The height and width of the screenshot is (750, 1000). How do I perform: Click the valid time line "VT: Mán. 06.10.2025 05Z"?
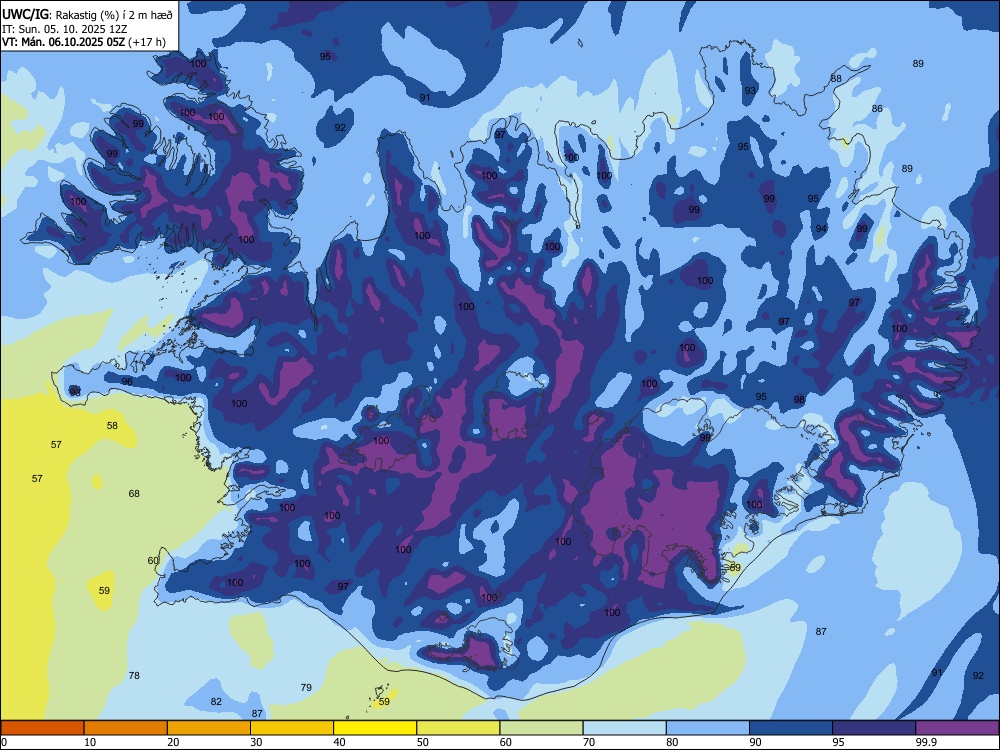(x=63, y=42)
